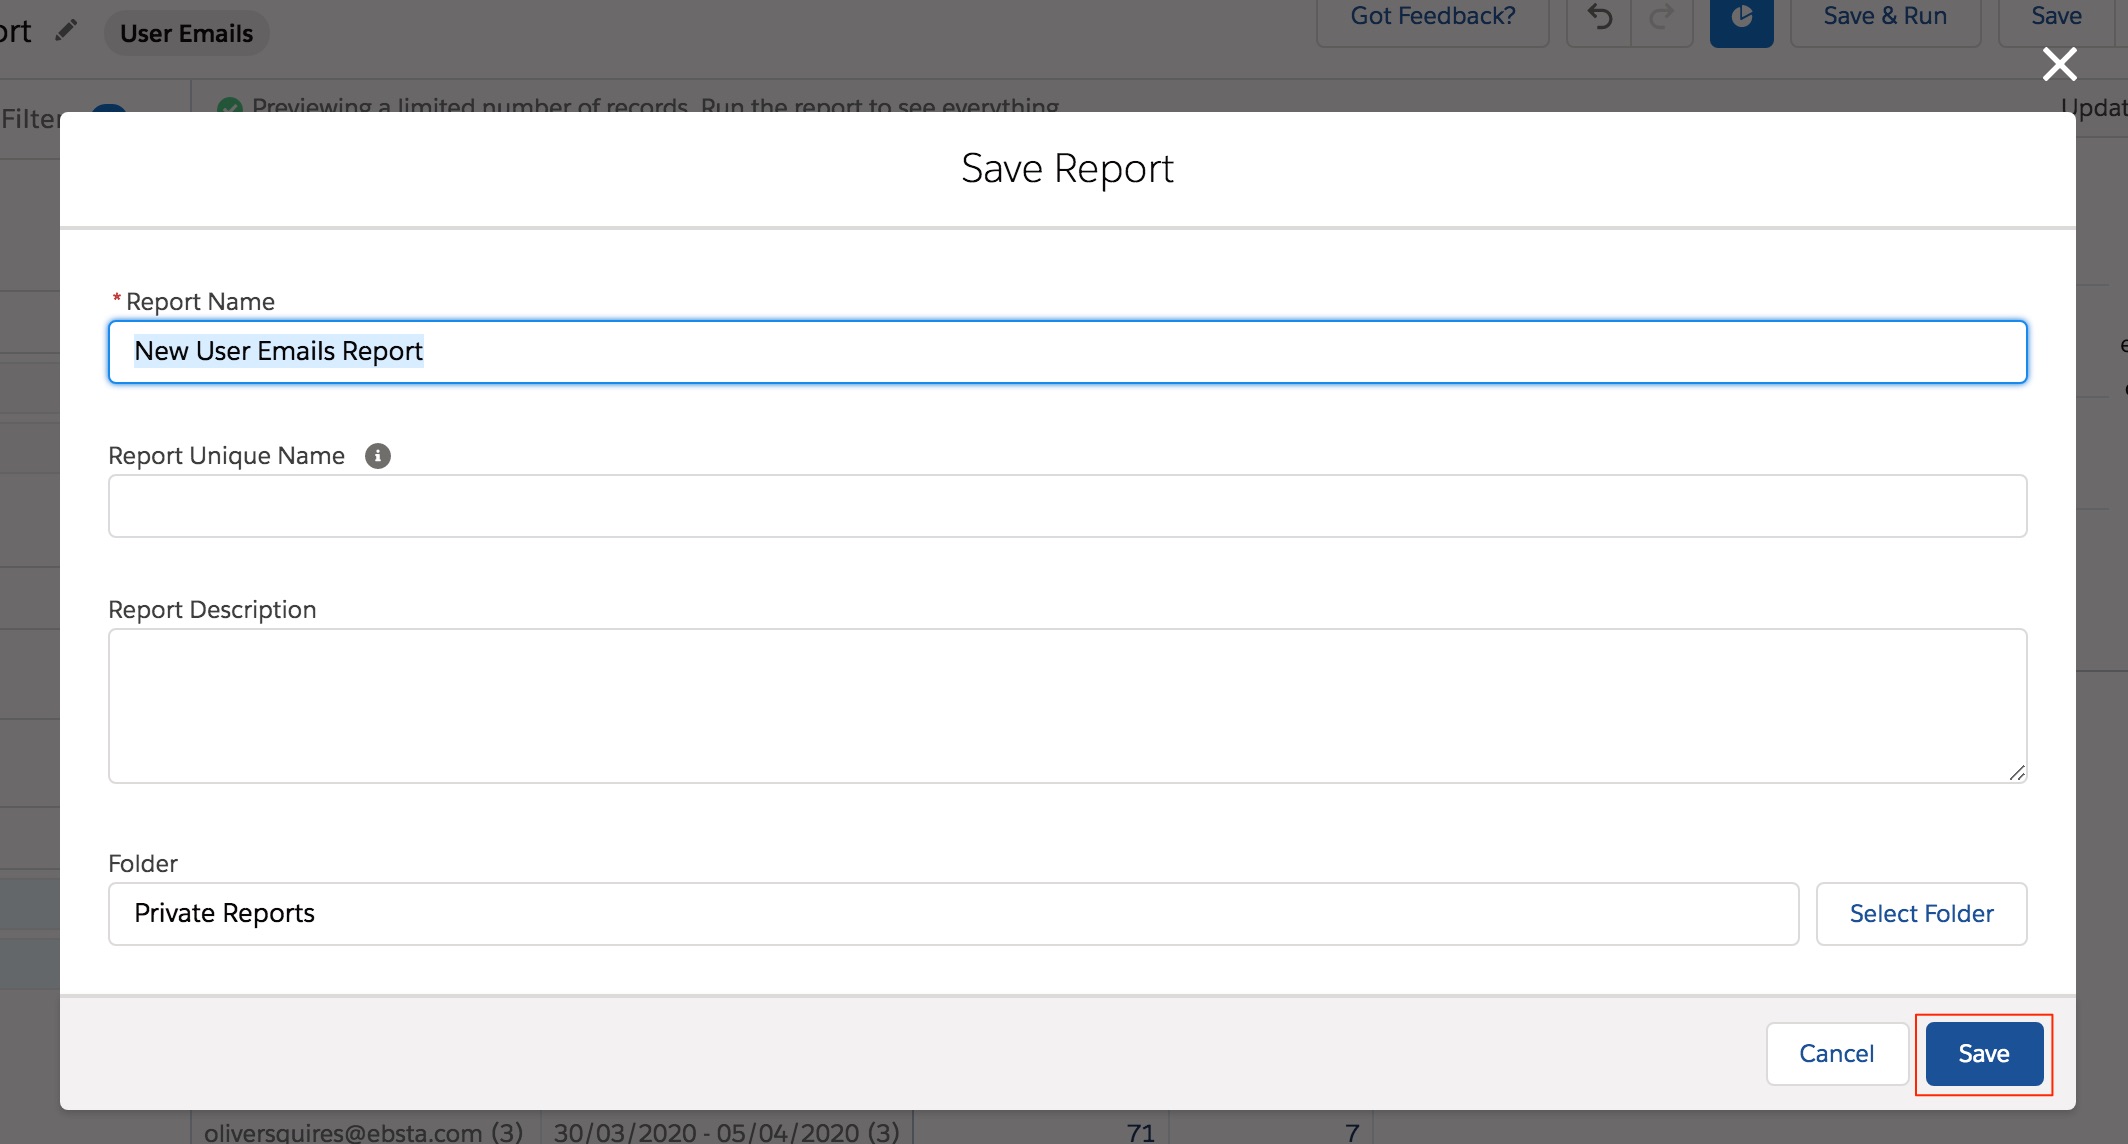Click the Private Reports folder field
Image resolution: width=2128 pixels, height=1144 pixels.
pos(952,913)
